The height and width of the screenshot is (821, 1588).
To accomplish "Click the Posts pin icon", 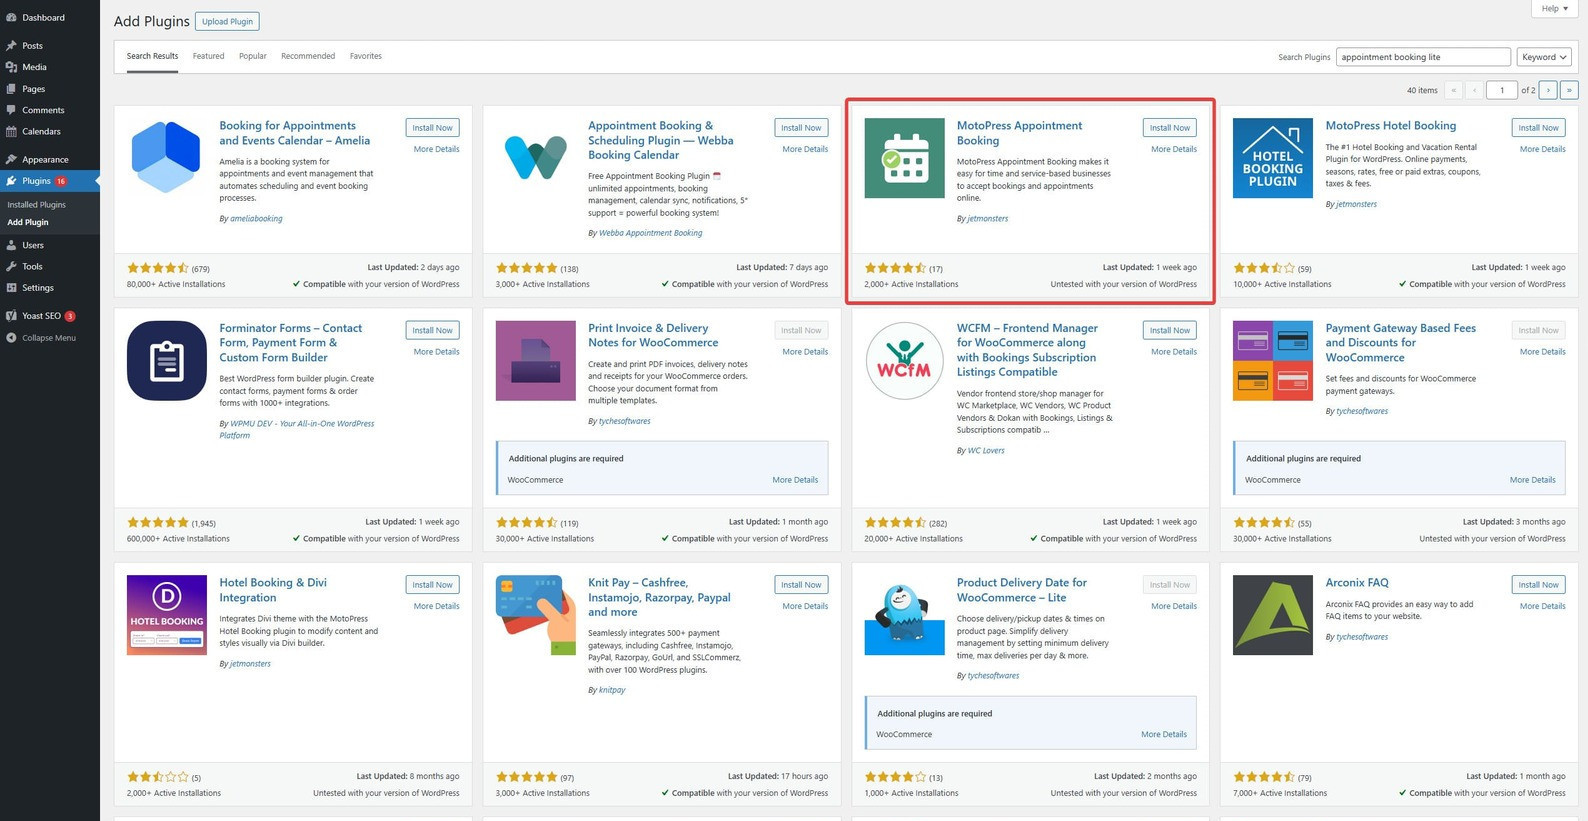I will point(11,45).
